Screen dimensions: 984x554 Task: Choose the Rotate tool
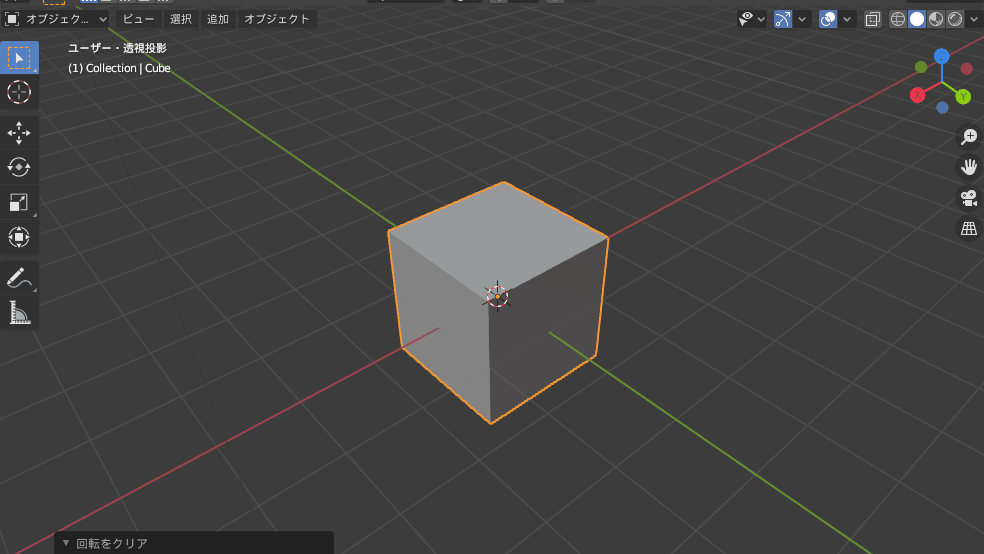pos(19,168)
